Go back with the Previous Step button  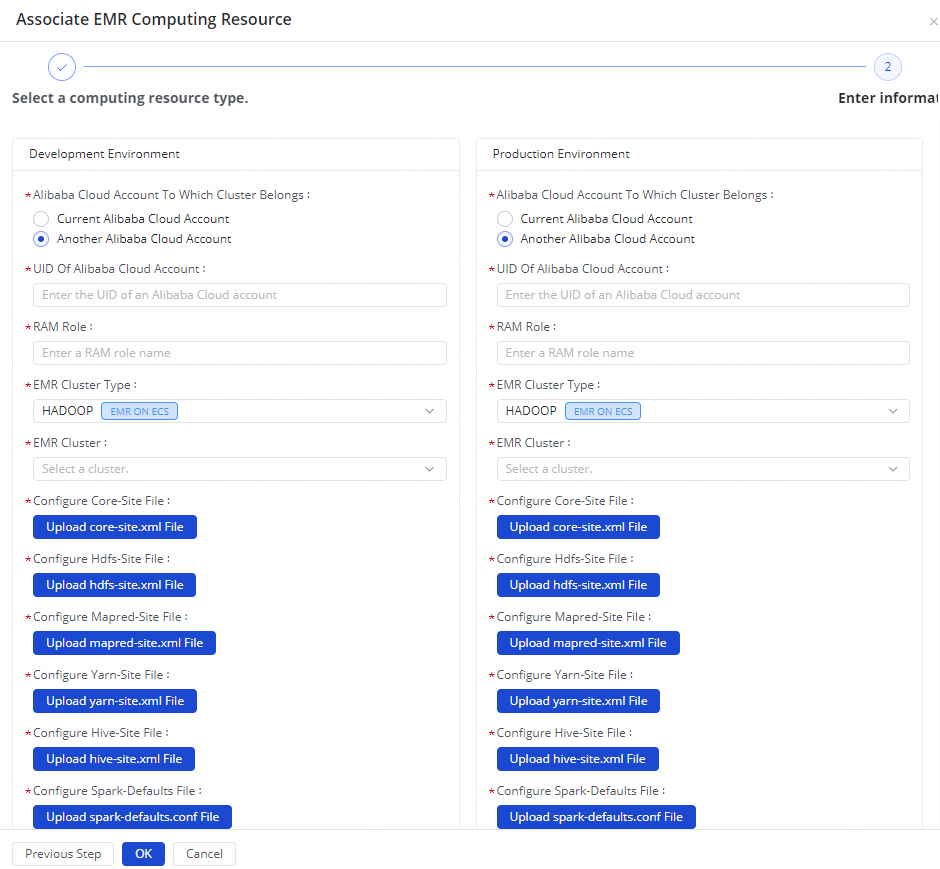(x=63, y=854)
